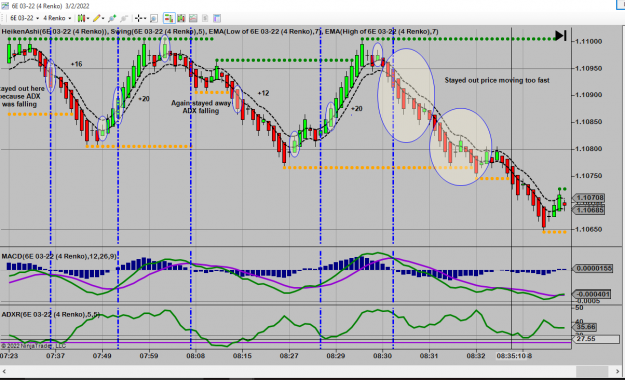This screenshot has width=625, height=380.
Task: Click the 07:49 time axis label
Action: coord(102,355)
